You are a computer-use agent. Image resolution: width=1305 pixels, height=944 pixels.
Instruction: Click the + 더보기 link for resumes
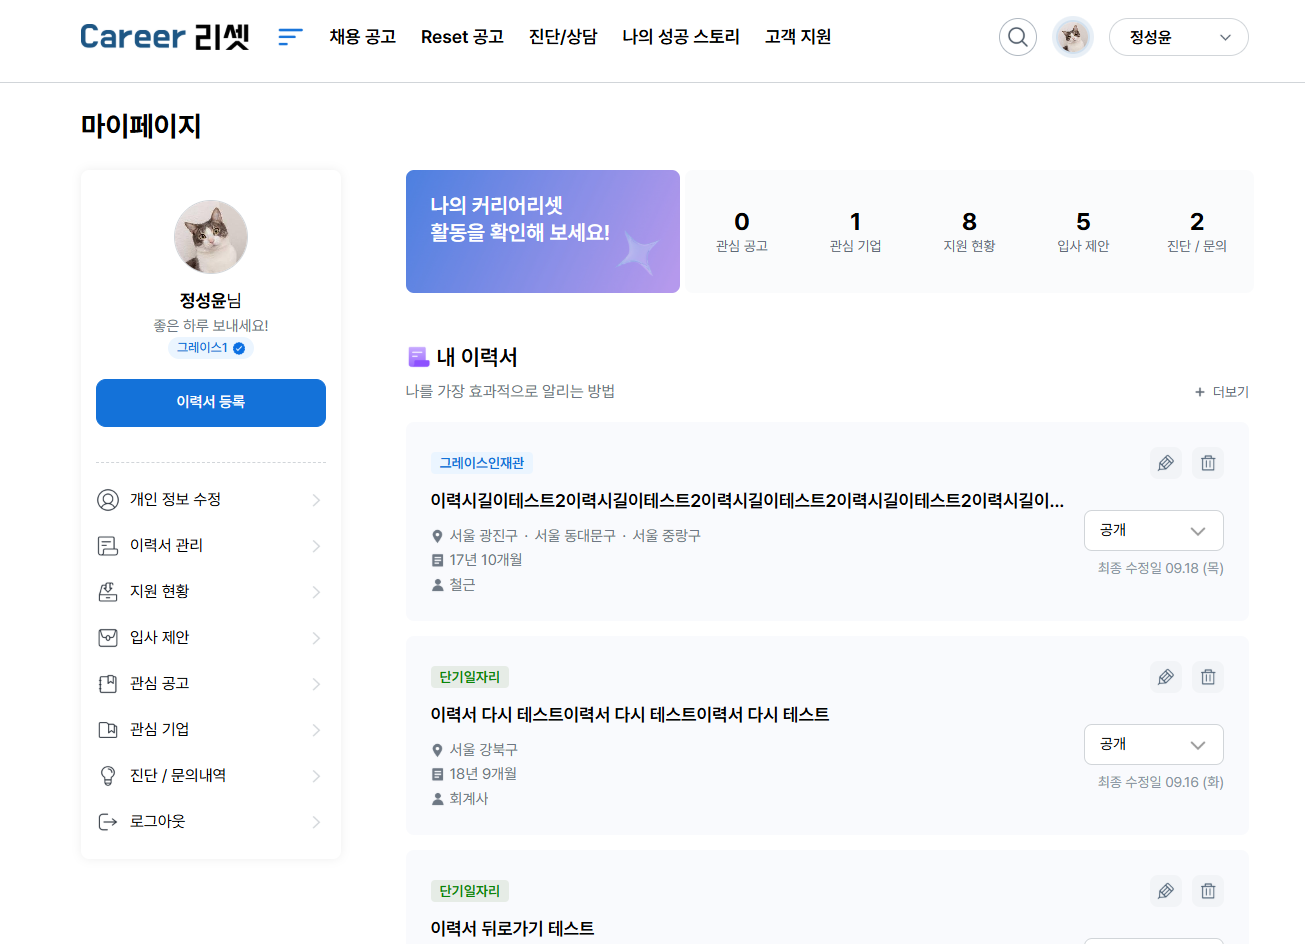pos(1222,392)
